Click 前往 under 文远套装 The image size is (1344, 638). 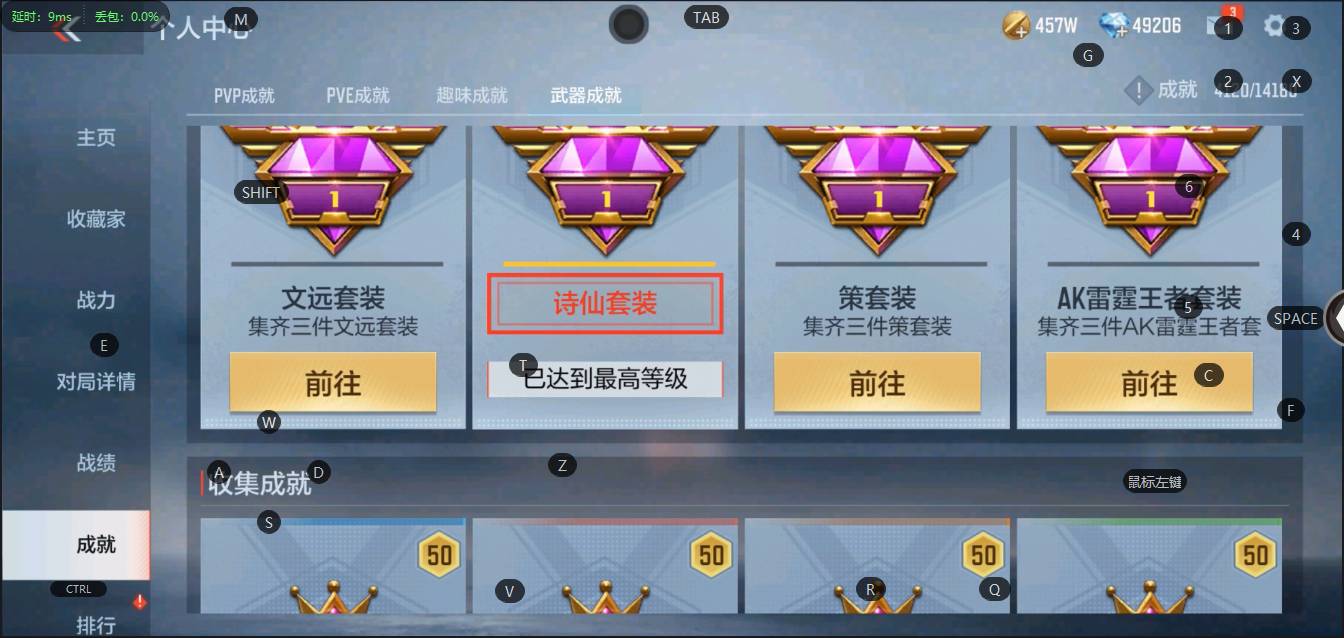click(333, 382)
